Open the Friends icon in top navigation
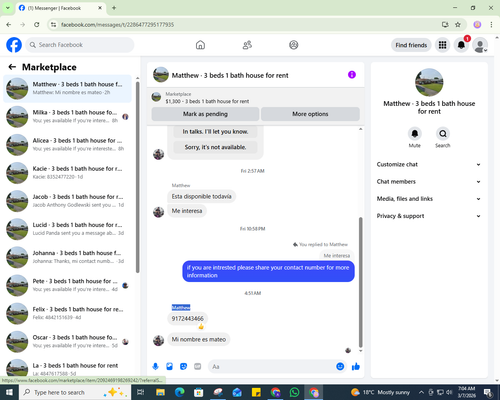The image size is (500, 400). coord(247,45)
